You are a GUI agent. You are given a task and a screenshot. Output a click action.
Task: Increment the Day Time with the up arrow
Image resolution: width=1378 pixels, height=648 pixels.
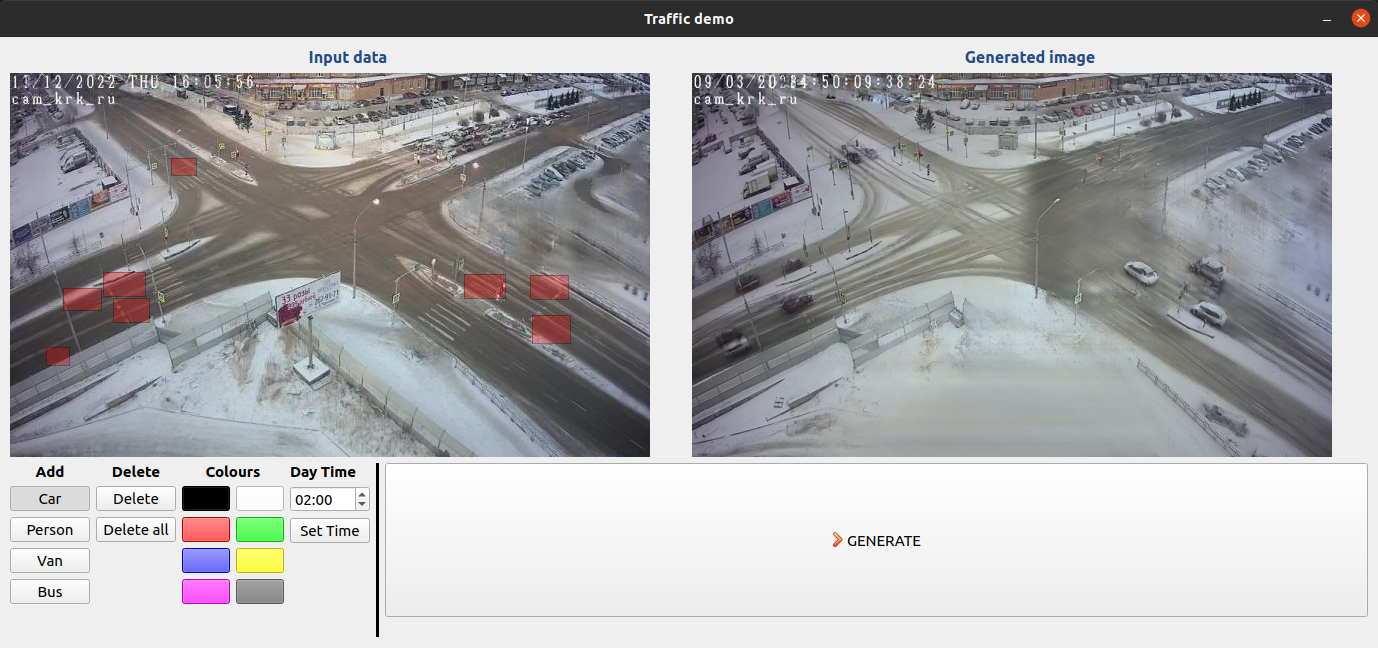pyautogui.click(x=361, y=493)
